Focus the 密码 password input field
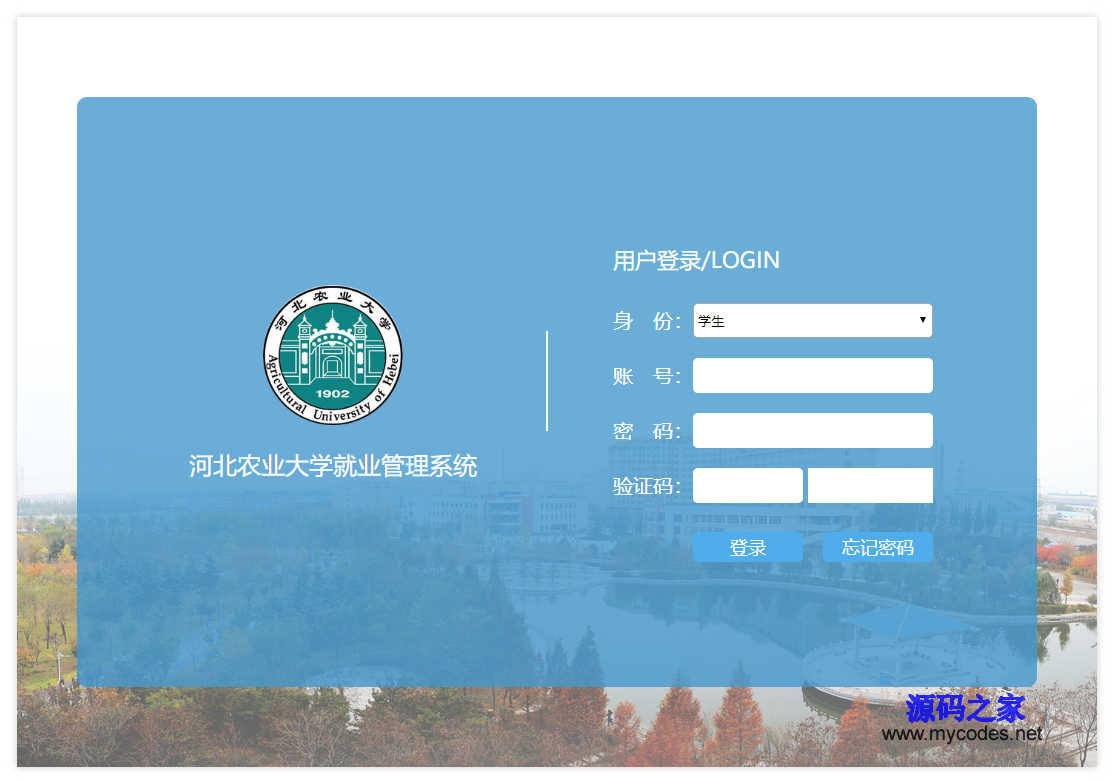This screenshot has width=1115, height=782. (x=813, y=430)
